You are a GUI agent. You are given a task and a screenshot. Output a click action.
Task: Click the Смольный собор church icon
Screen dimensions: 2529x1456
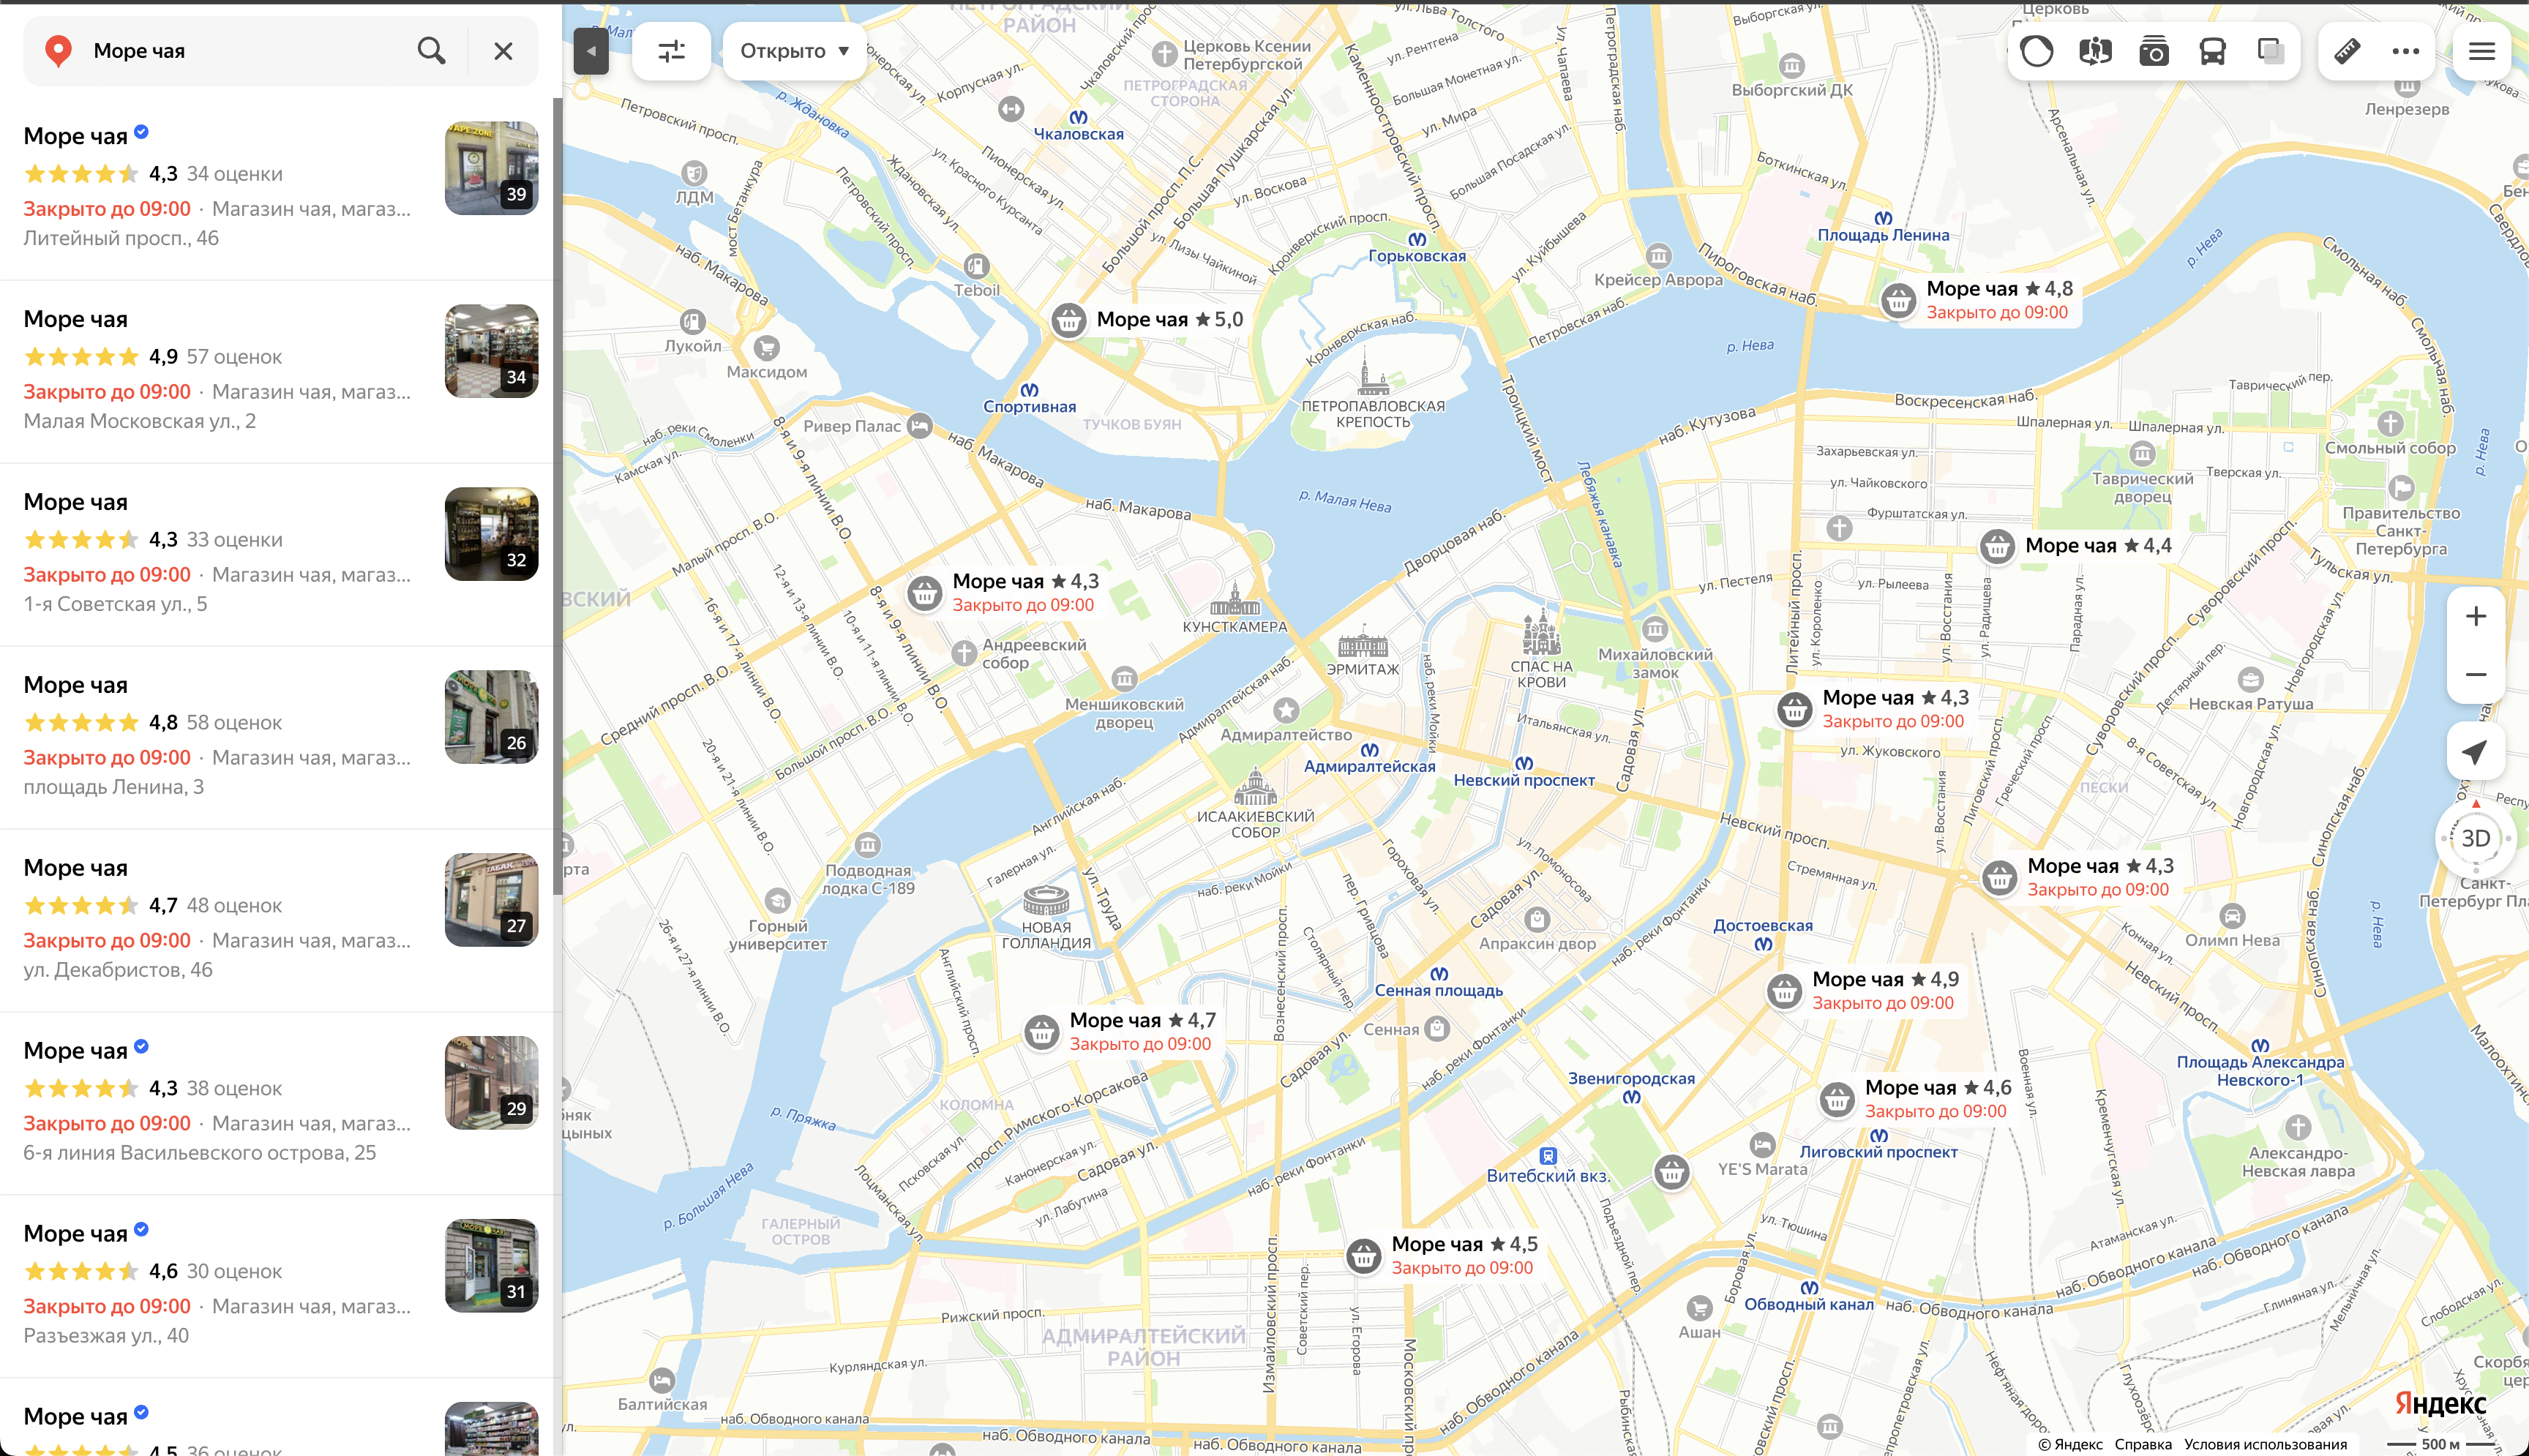click(x=2391, y=423)
